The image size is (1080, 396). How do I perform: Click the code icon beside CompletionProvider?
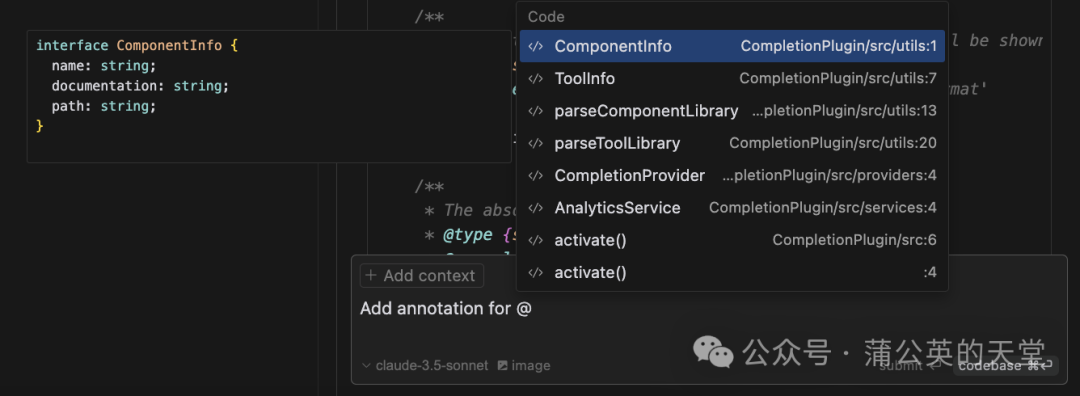click(x=535, y=176)
